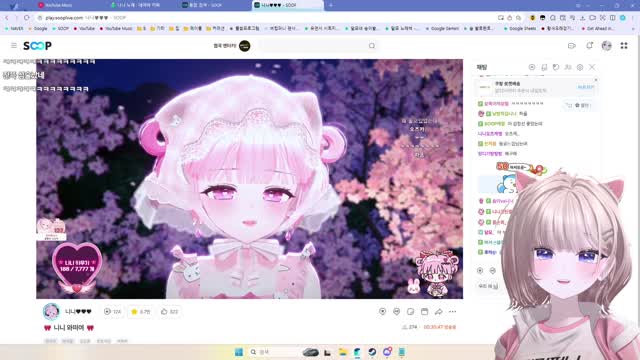
Task: Click the sticker icon under the video
Action: (x=410, y=311)
